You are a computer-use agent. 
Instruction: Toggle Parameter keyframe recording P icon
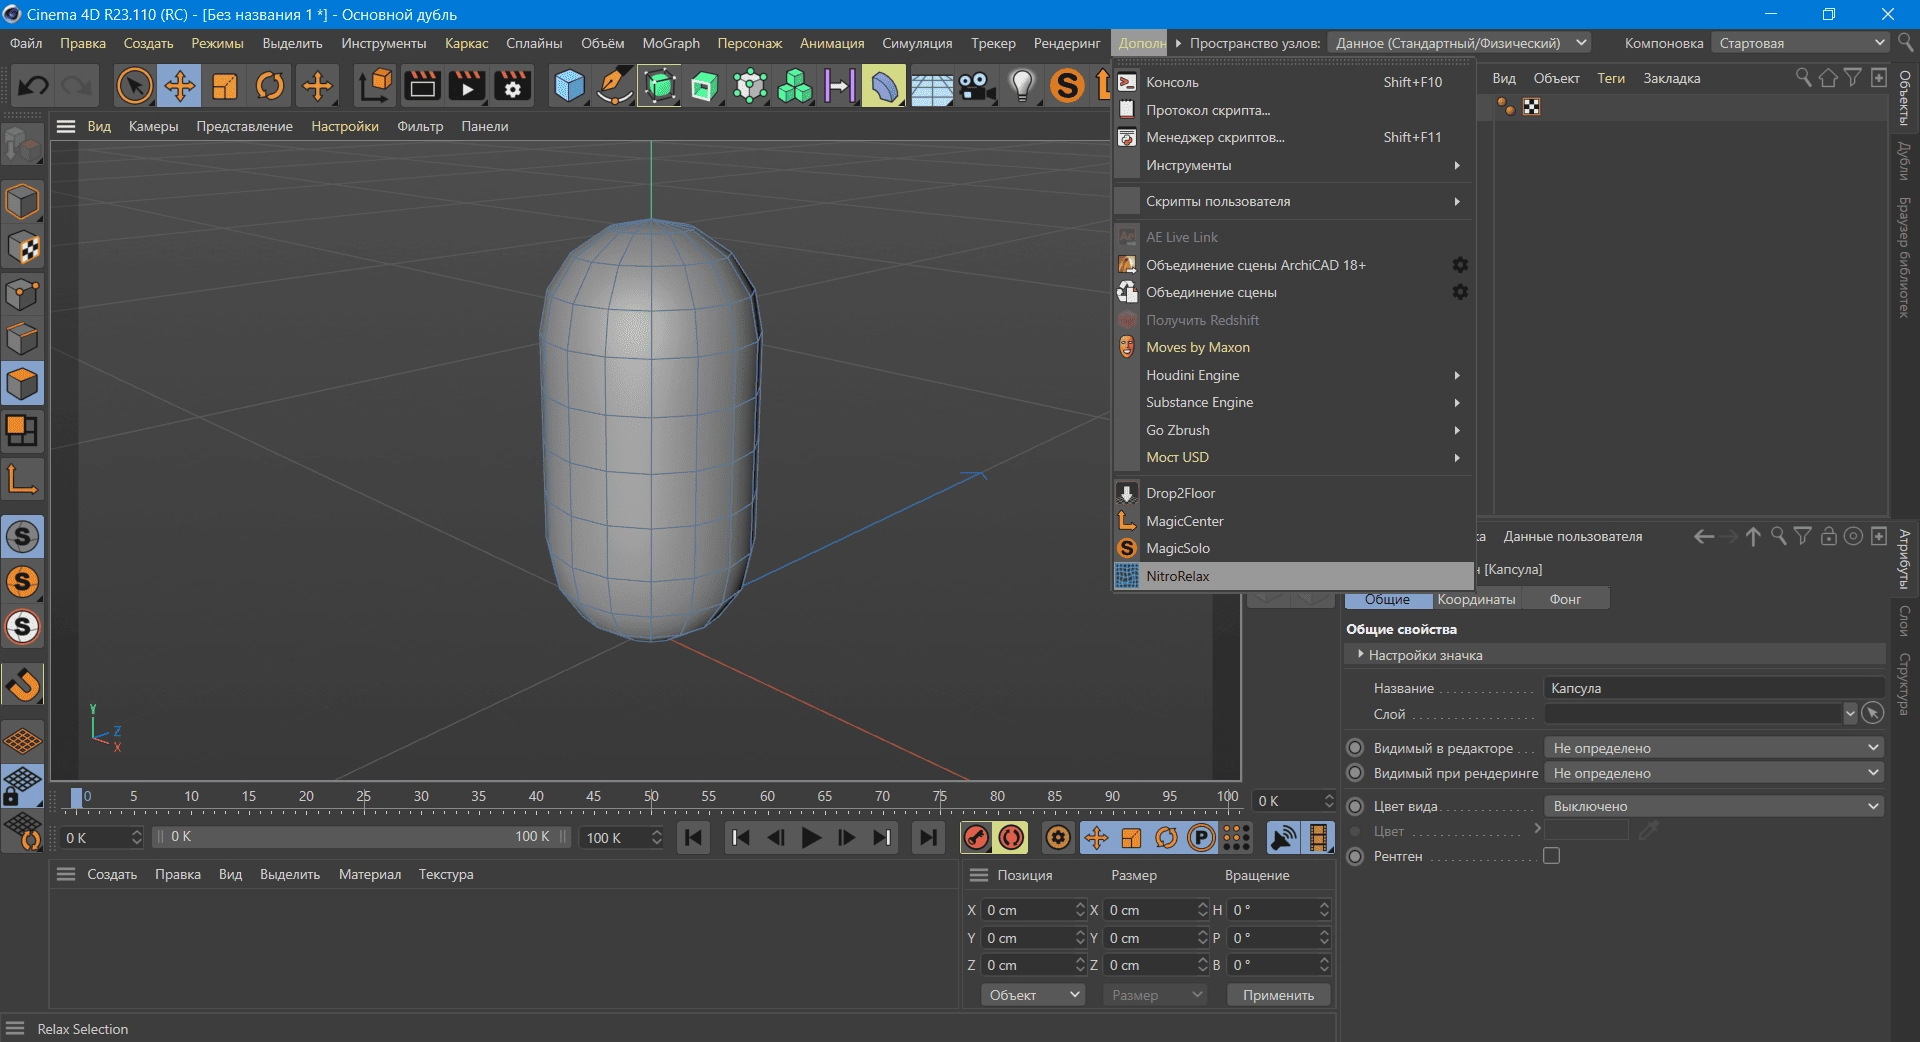[1201, 838]
